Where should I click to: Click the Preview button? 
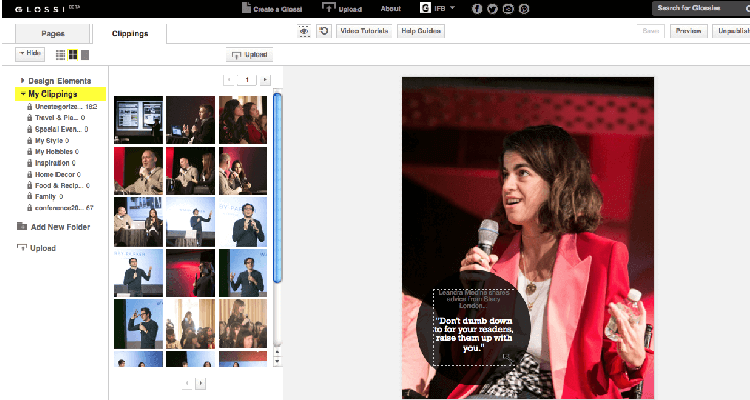(688, 31)
